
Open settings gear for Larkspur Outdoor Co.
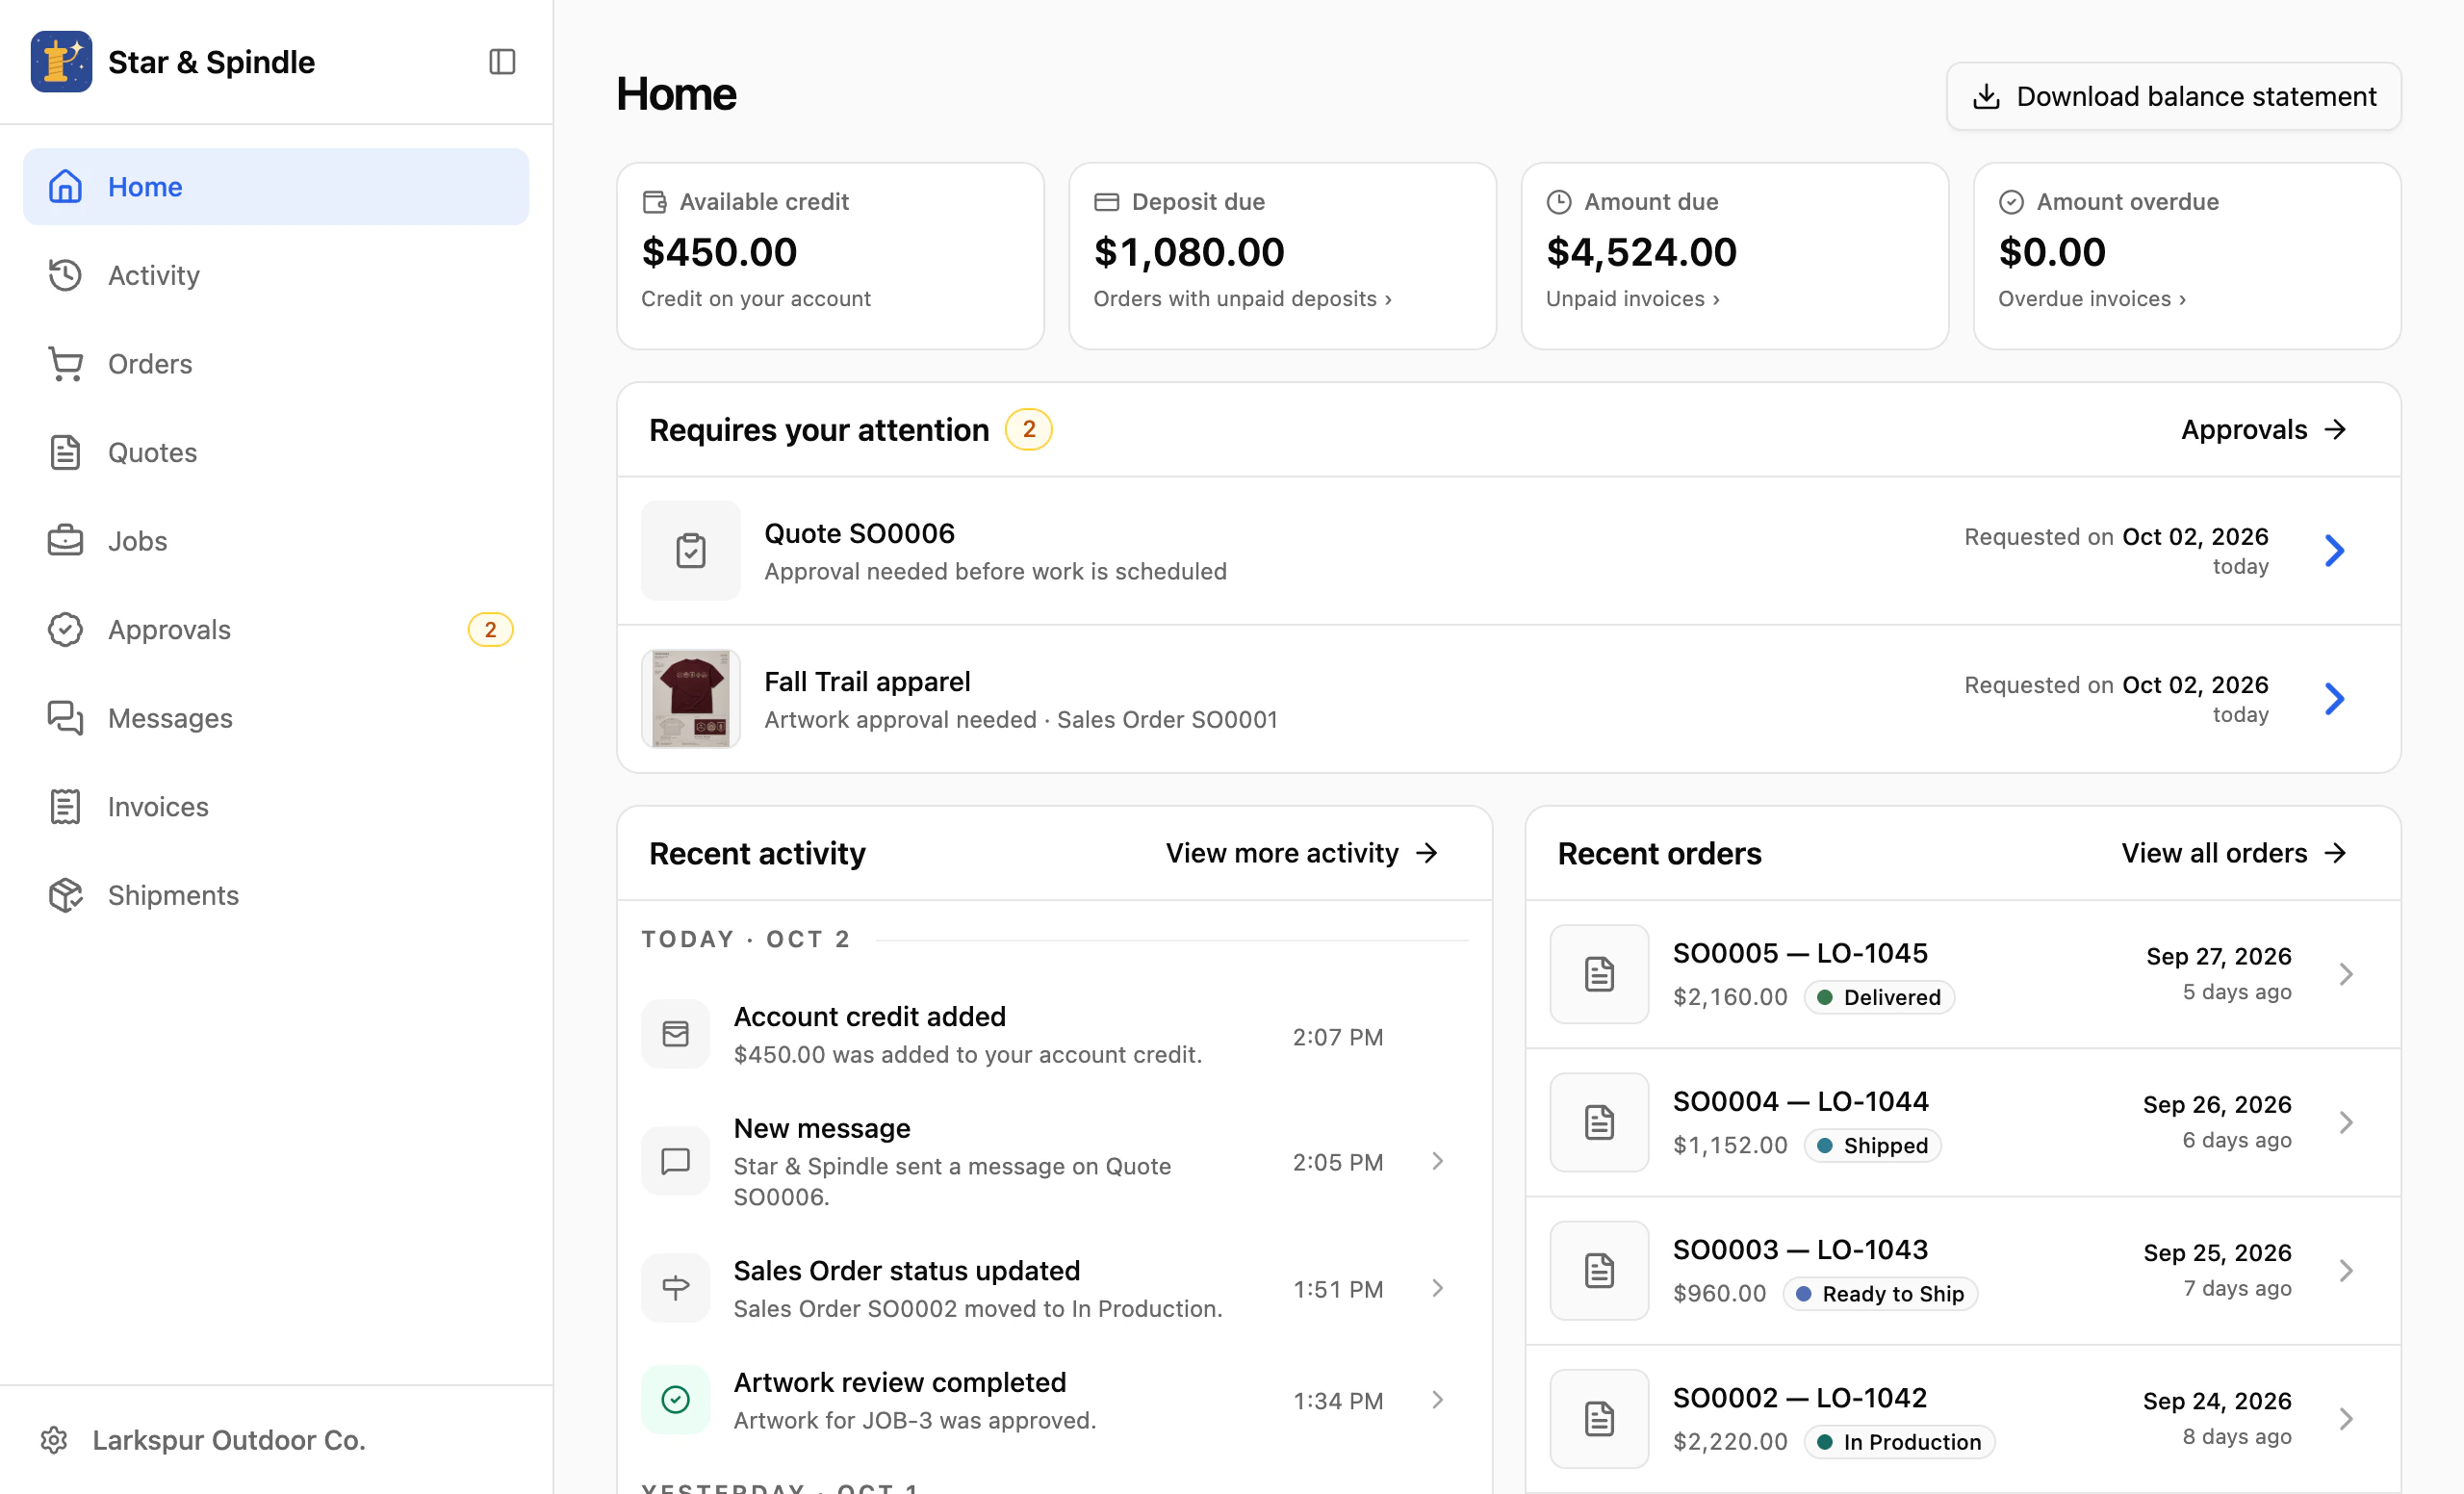coord(54,1440)
